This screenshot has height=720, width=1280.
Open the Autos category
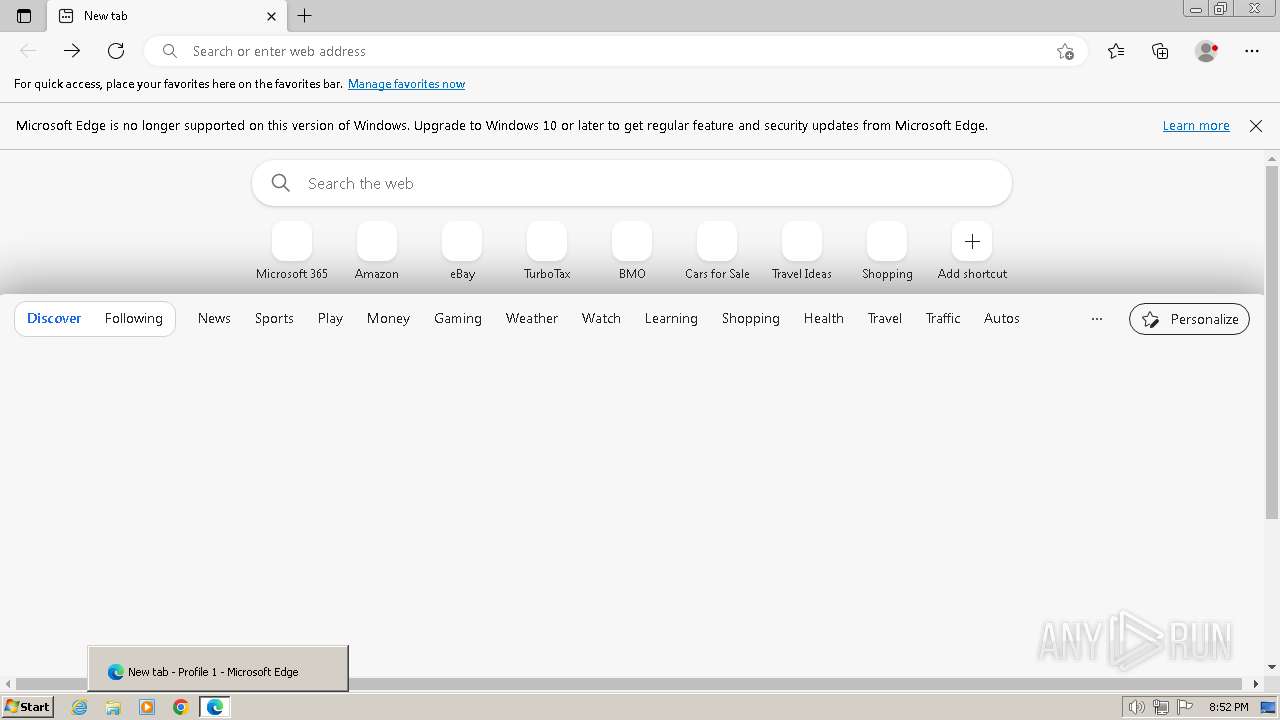point(1002,318)
